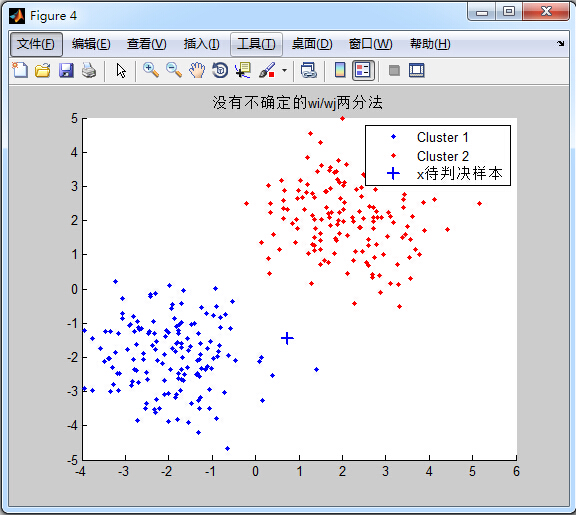Click the blue plus x待判决样本 marker in plot
This screenshot has height=515, width=576.
pos(287,338)
